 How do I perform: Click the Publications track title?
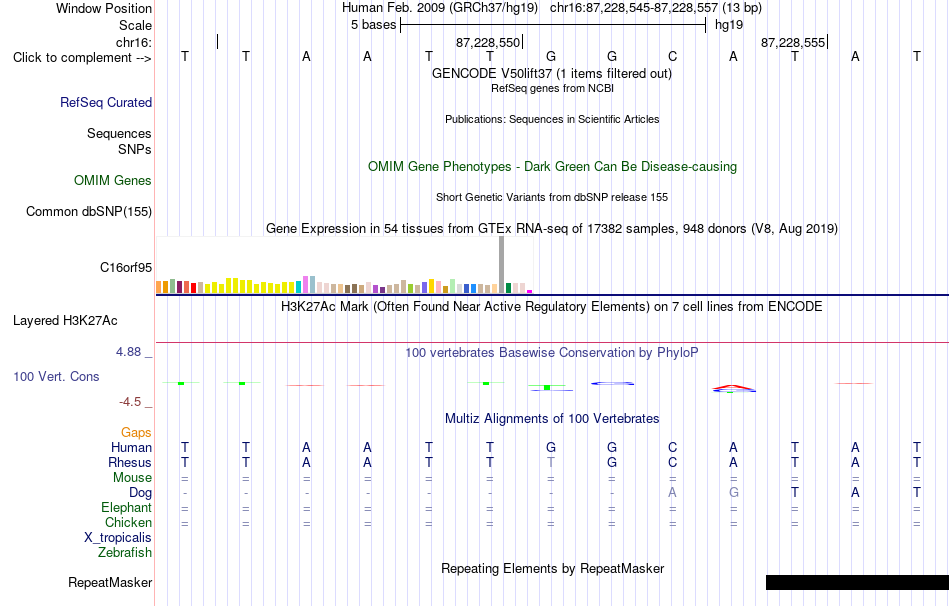[x=552, y=119]
